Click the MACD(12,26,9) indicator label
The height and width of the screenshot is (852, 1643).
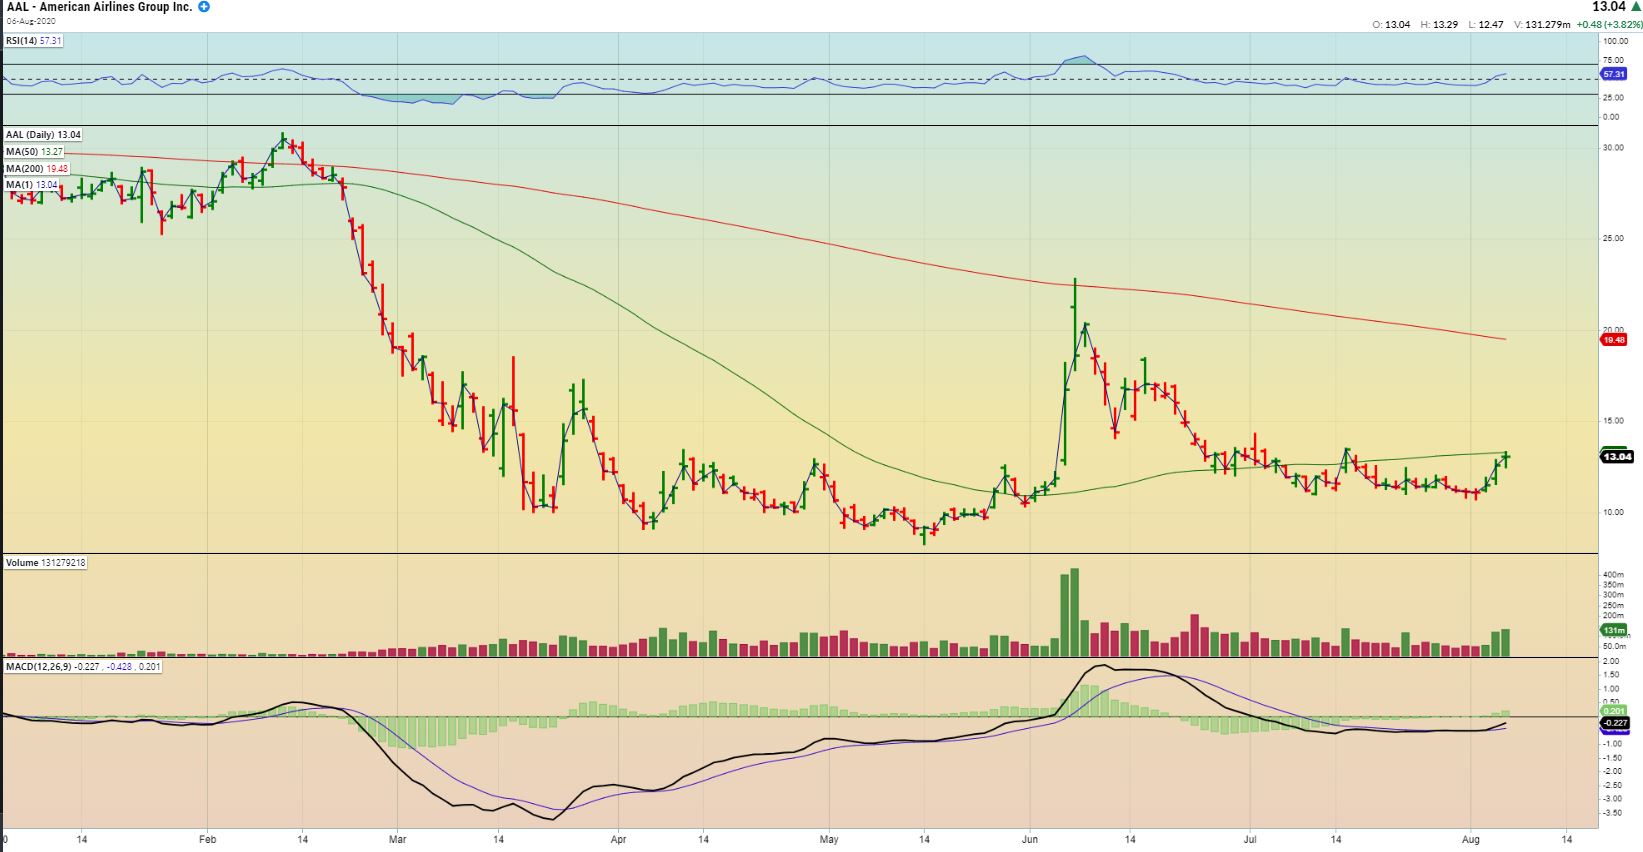(83, 666)
